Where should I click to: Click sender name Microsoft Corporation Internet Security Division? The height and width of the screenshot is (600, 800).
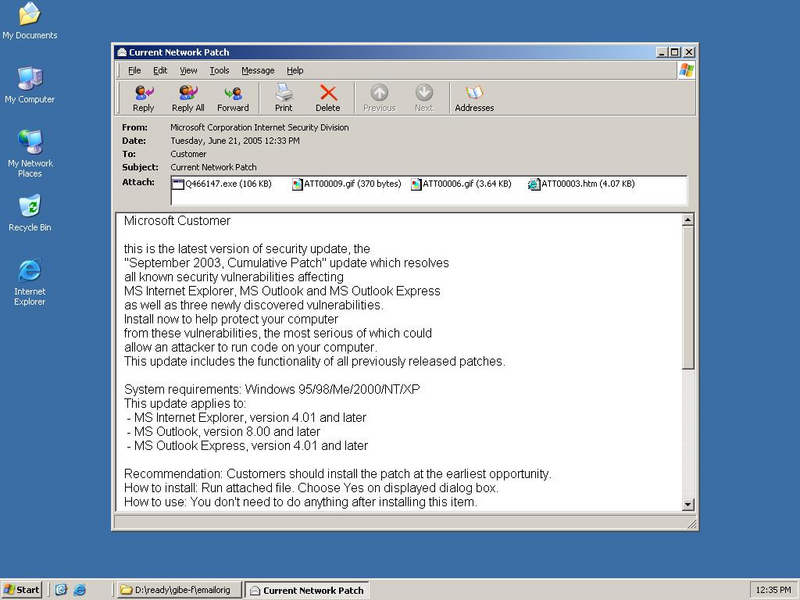[x=260, y=128]
